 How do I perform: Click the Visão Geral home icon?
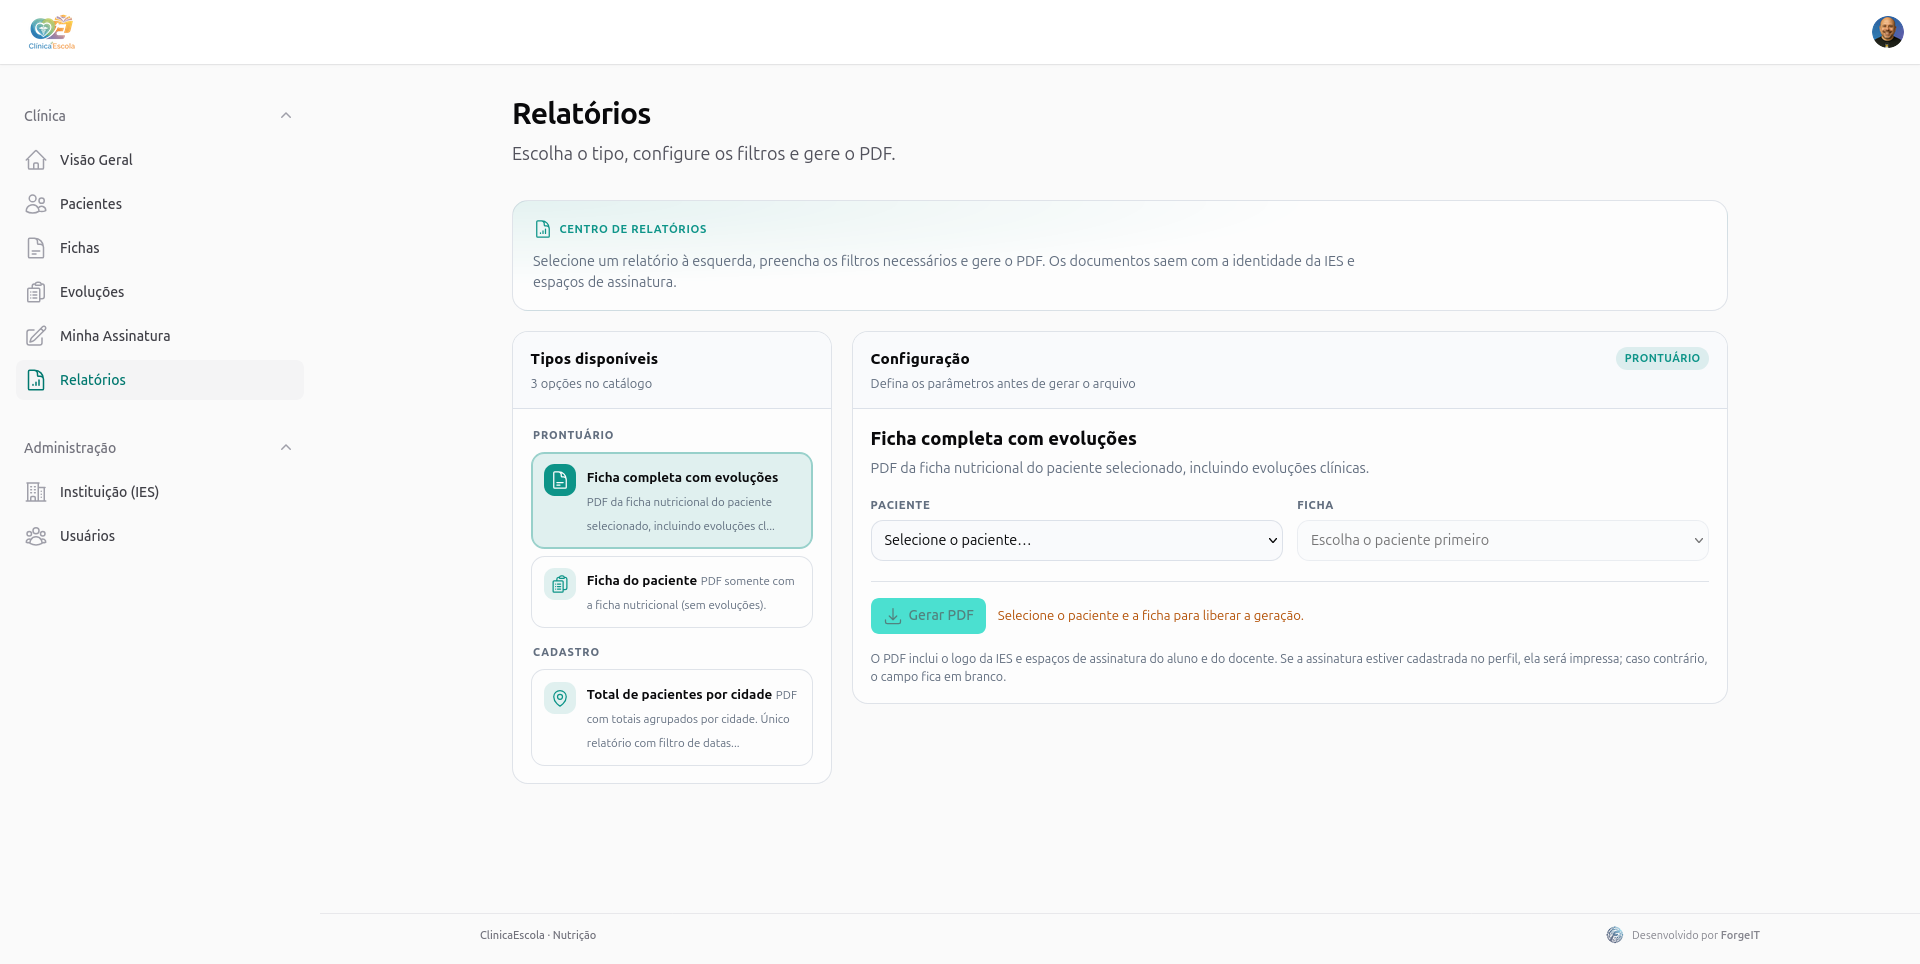pyautogui.click(x=36, y=160)
